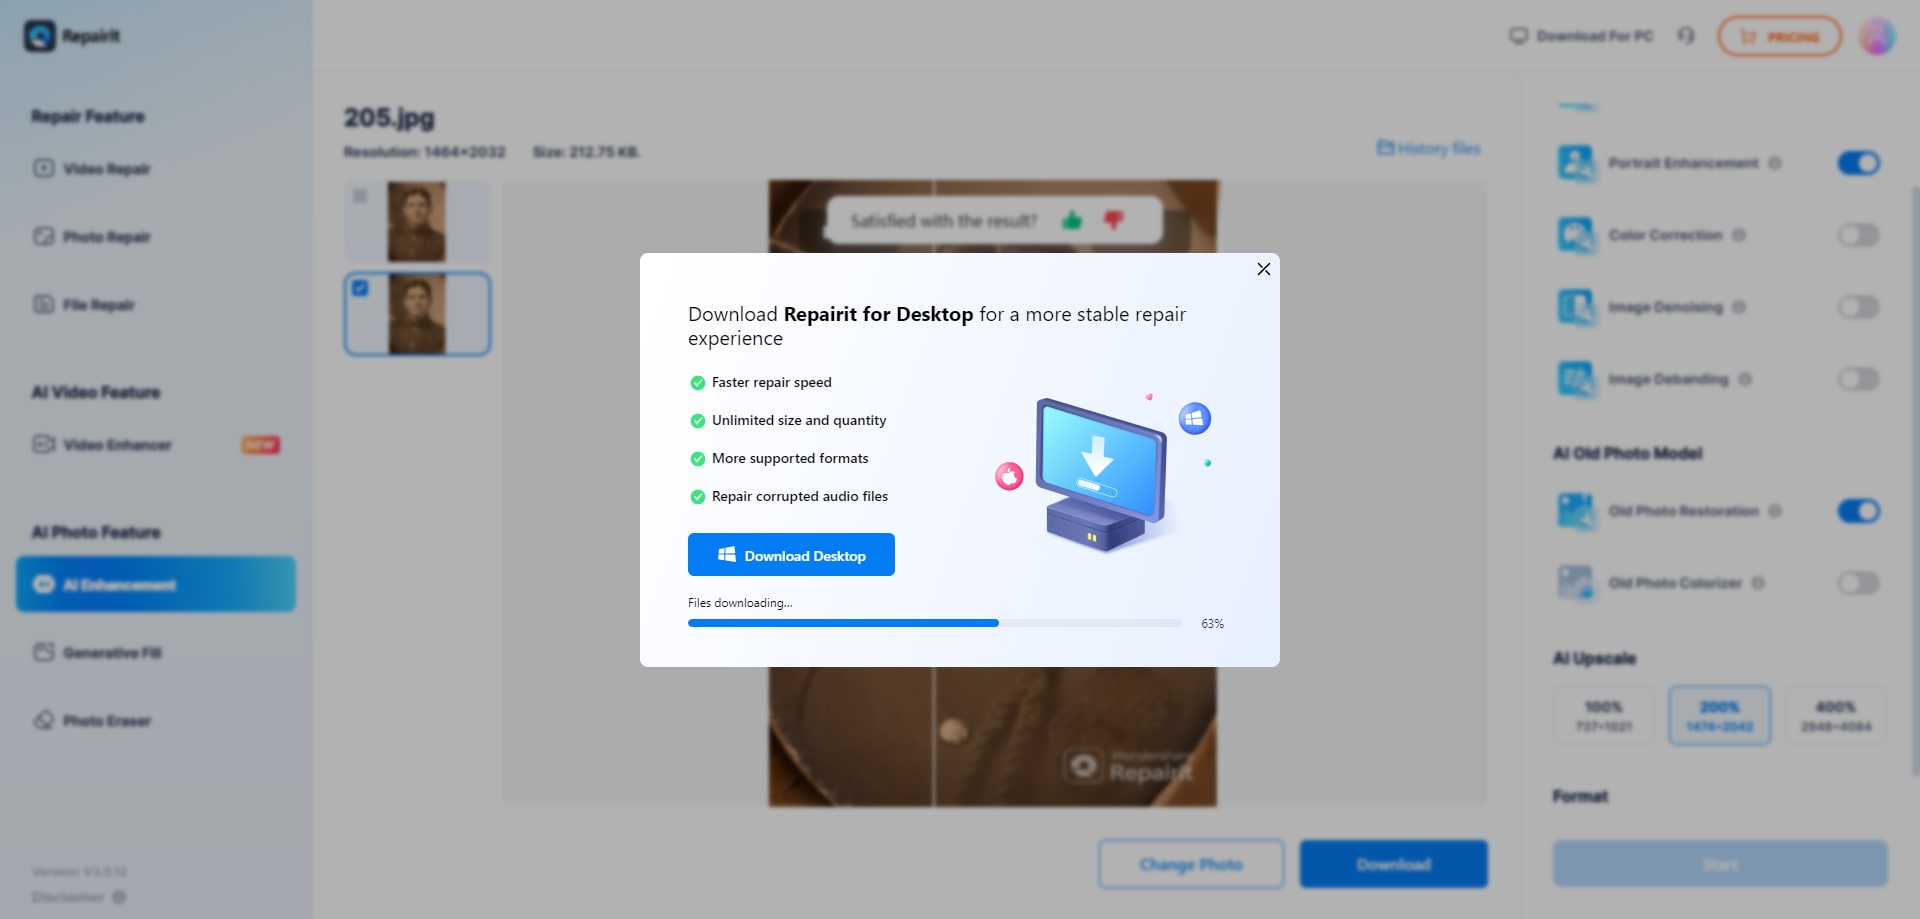Click the Download Desktop button

pyautogui.click(x=791, y=555)
